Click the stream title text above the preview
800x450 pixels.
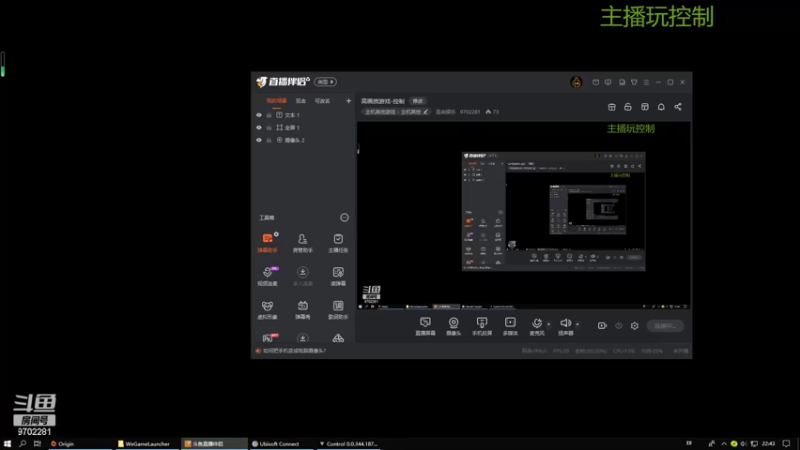(x=383, y=101)
